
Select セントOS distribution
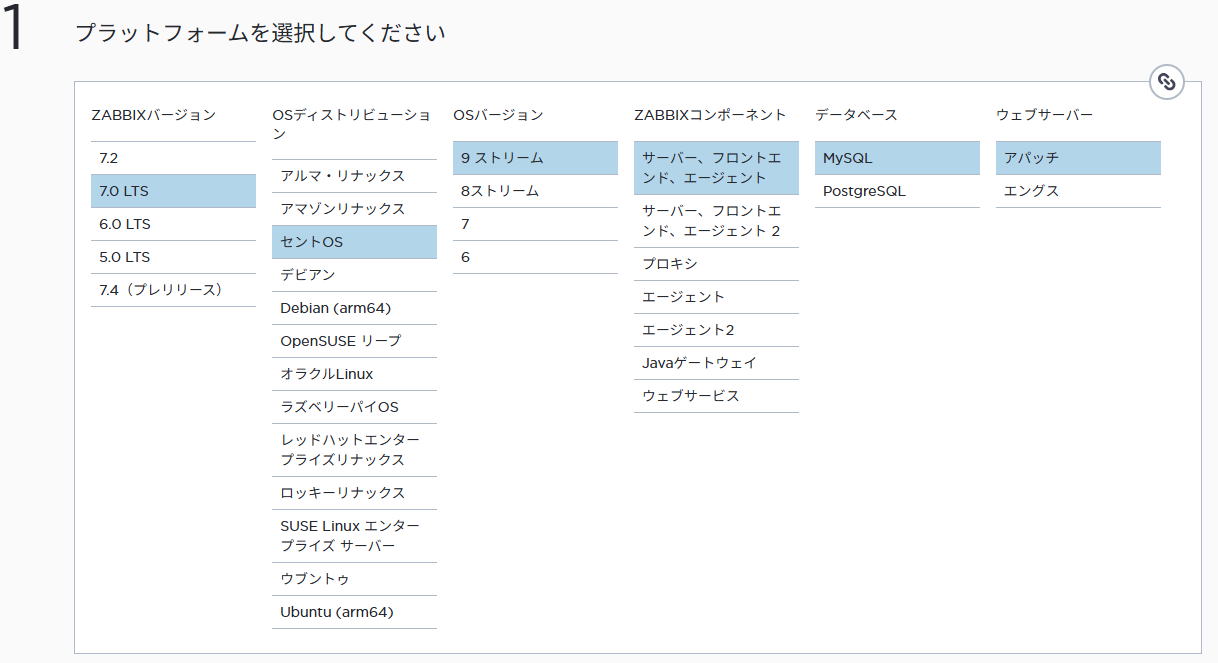[x=354, y=242]
